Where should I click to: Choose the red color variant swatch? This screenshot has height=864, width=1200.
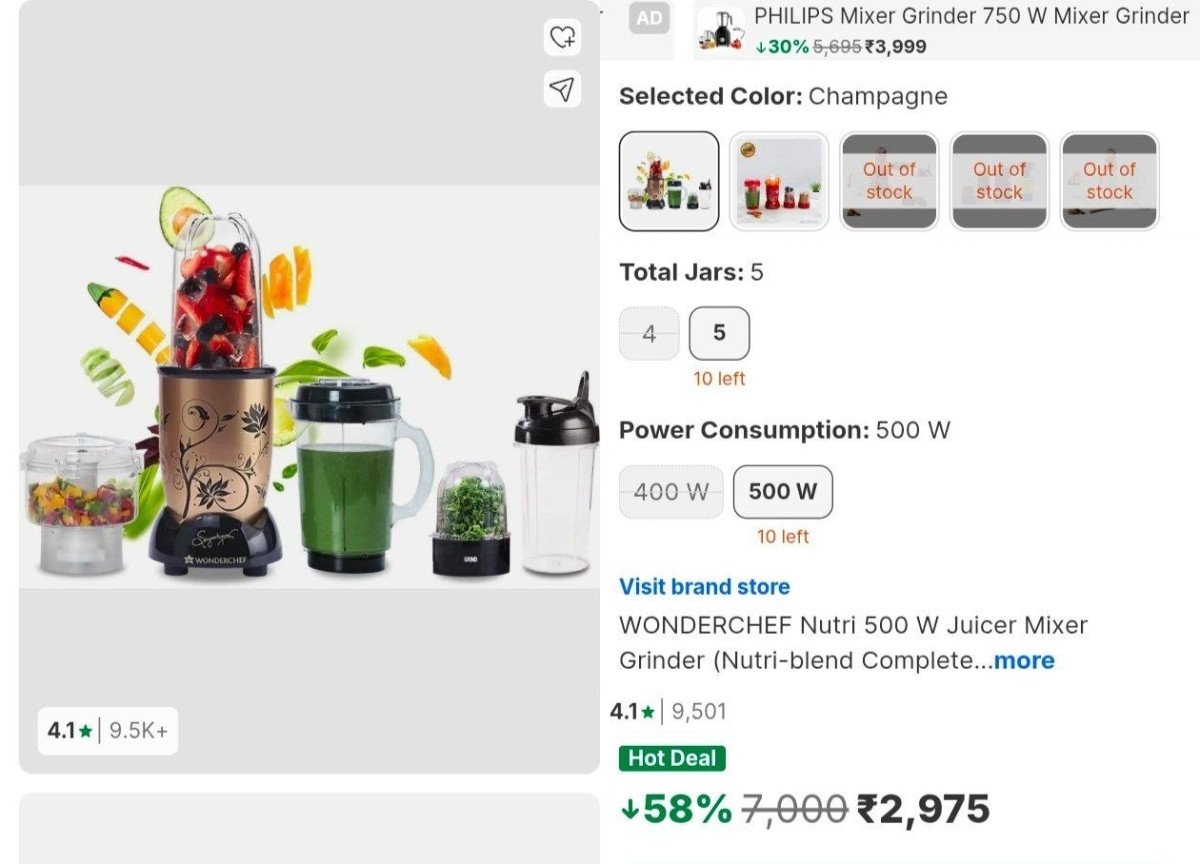pyautogui.click(x=779, y=181)
